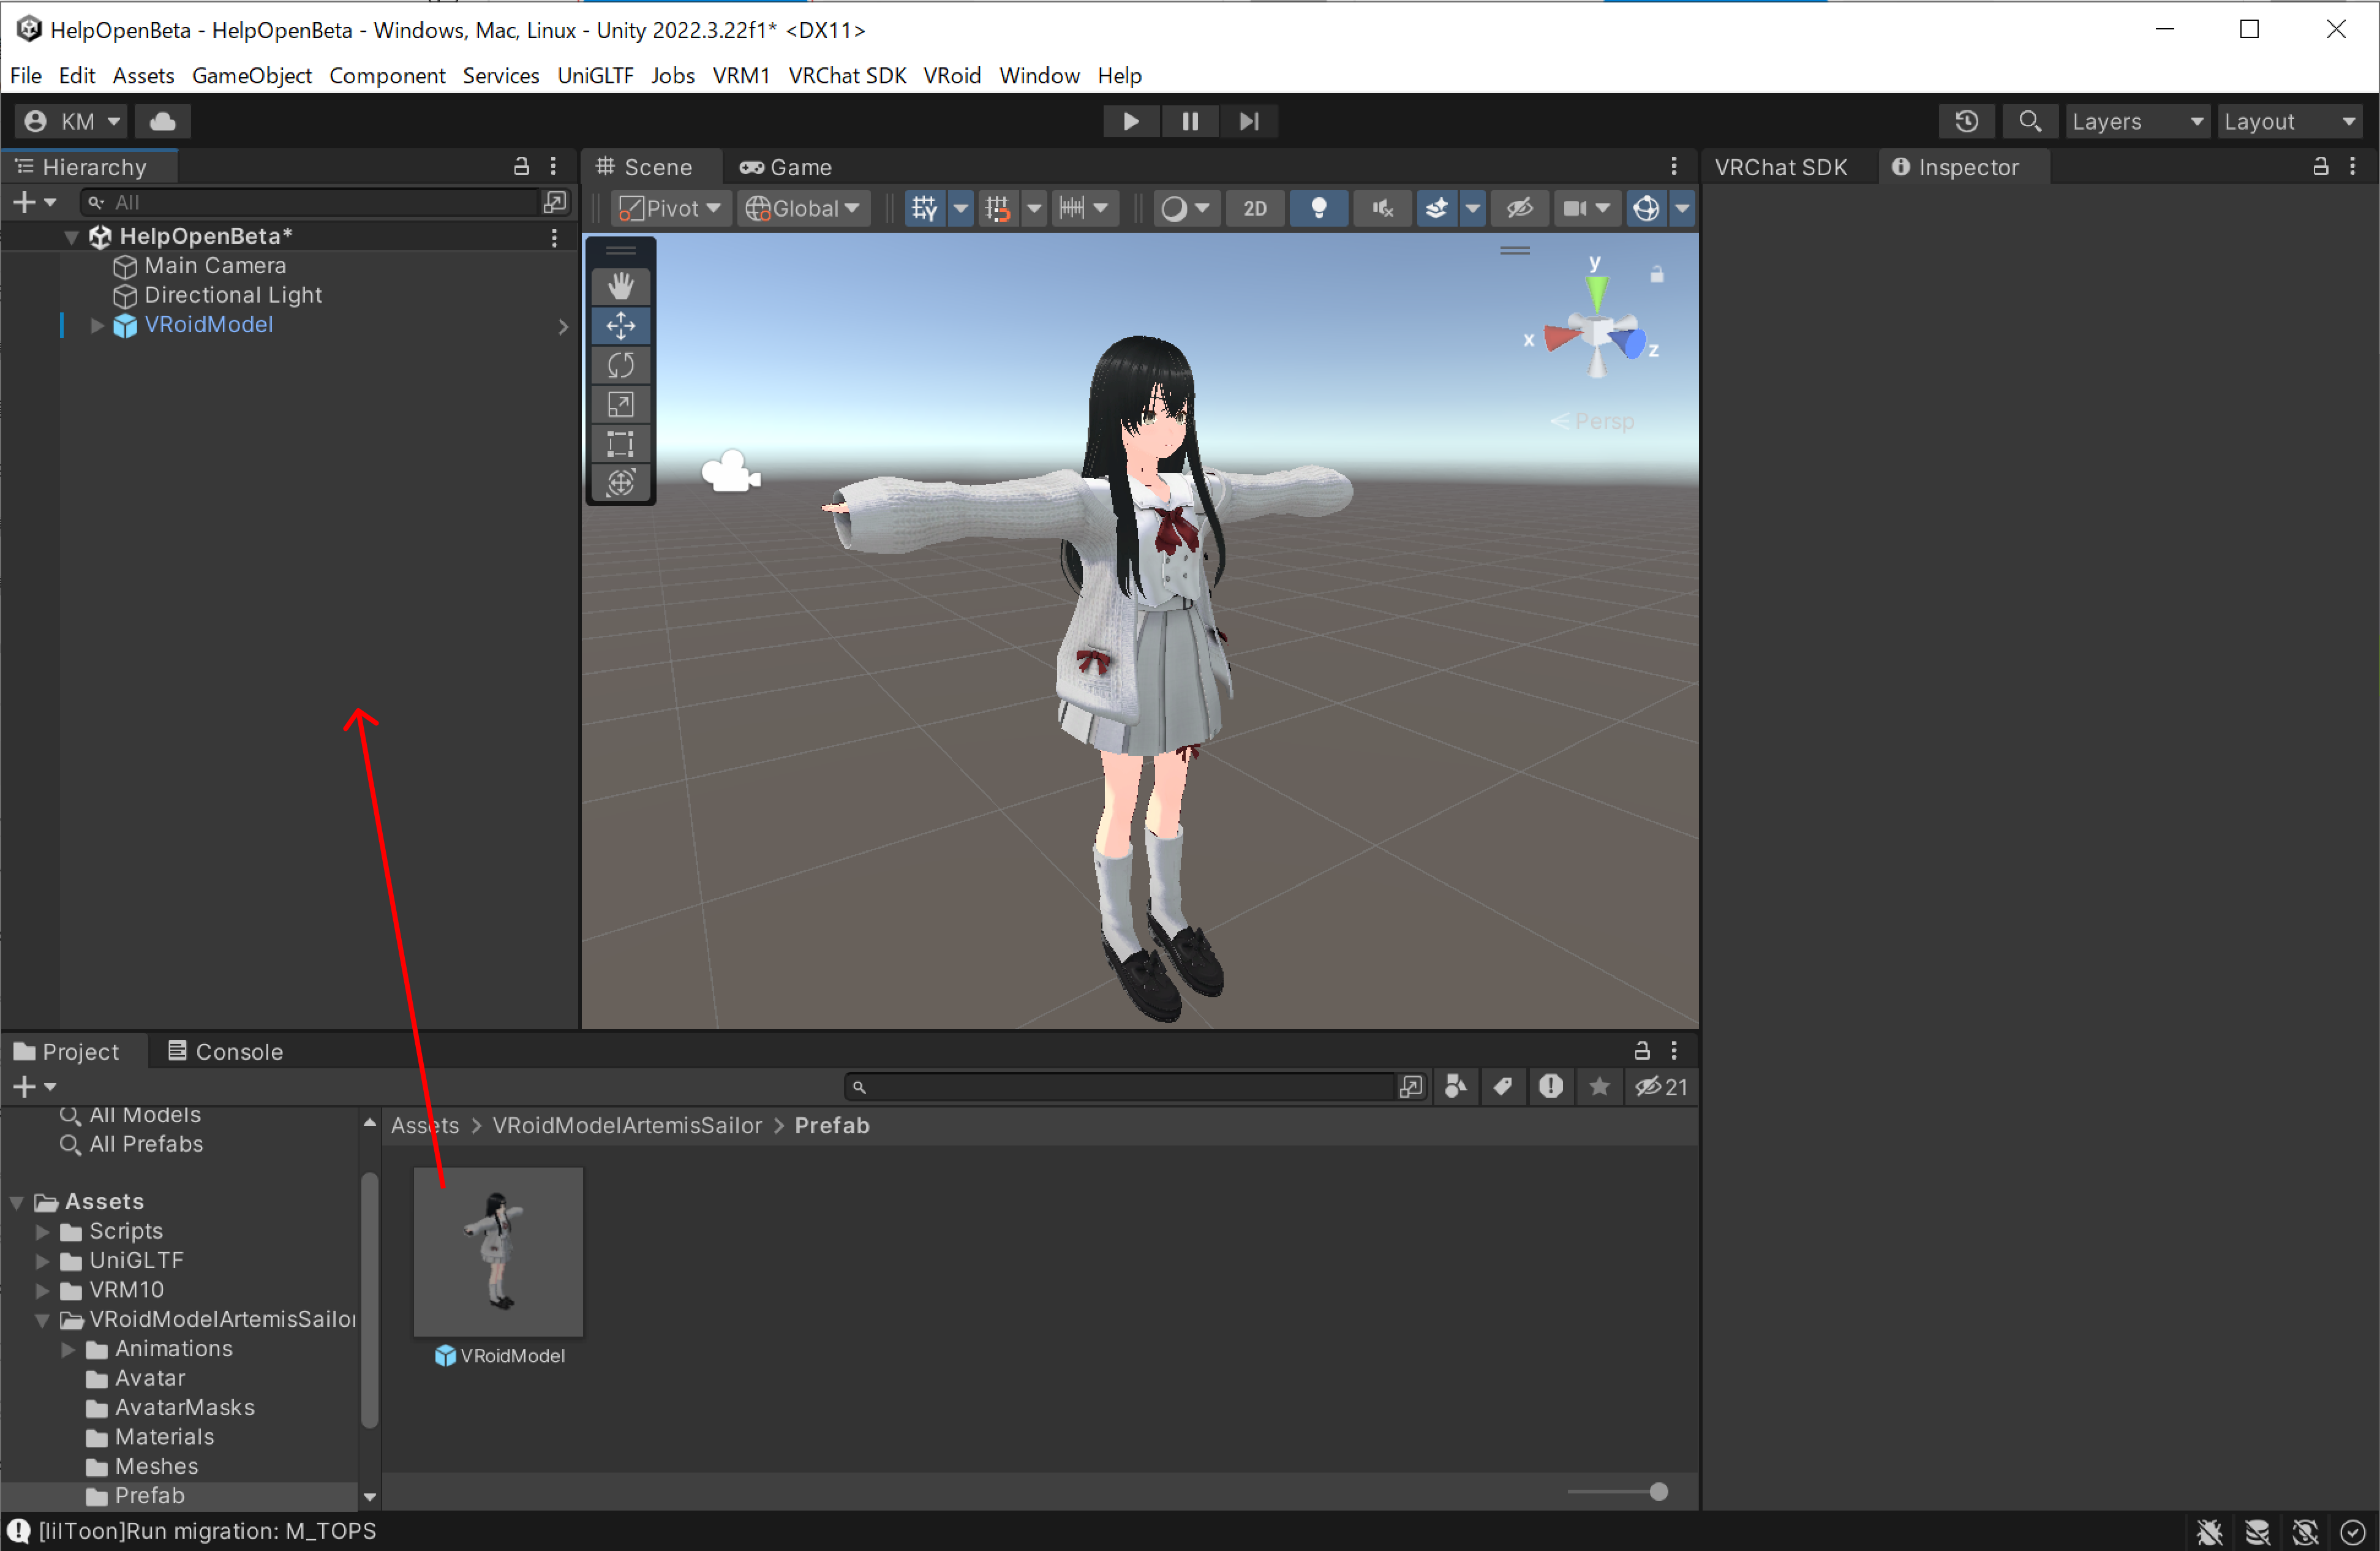Screen dimensions: 2380x1551
Task: Click the hidden packages count icon
Action: [1661, 1086]
